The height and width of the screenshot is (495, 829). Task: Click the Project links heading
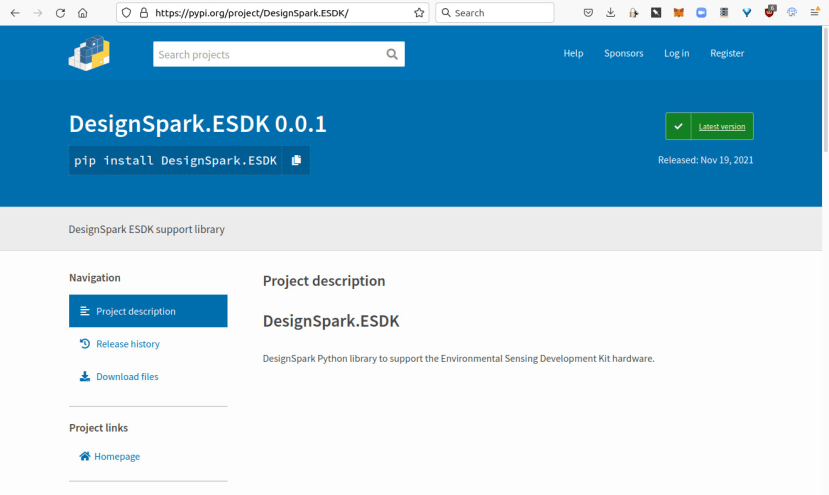(x=98, y=428)
